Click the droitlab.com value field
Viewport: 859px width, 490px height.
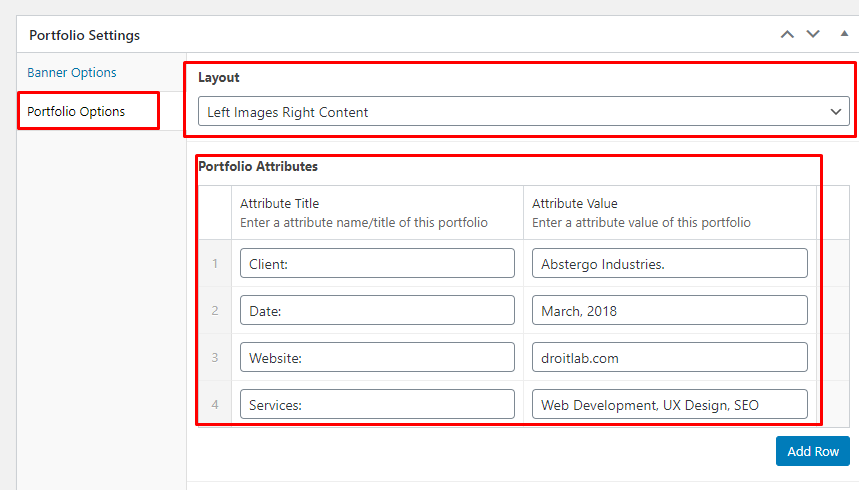(669, 358)
